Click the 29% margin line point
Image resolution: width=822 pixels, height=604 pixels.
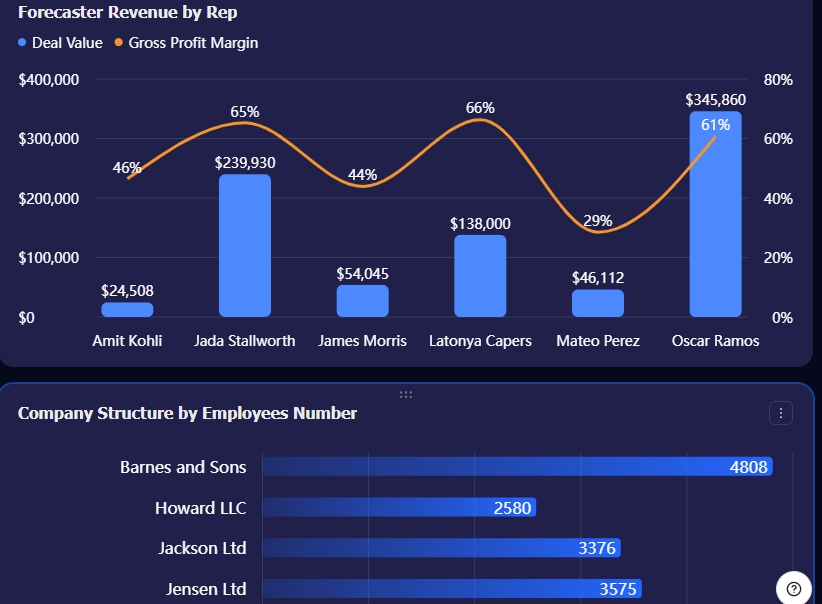(598, 231)
